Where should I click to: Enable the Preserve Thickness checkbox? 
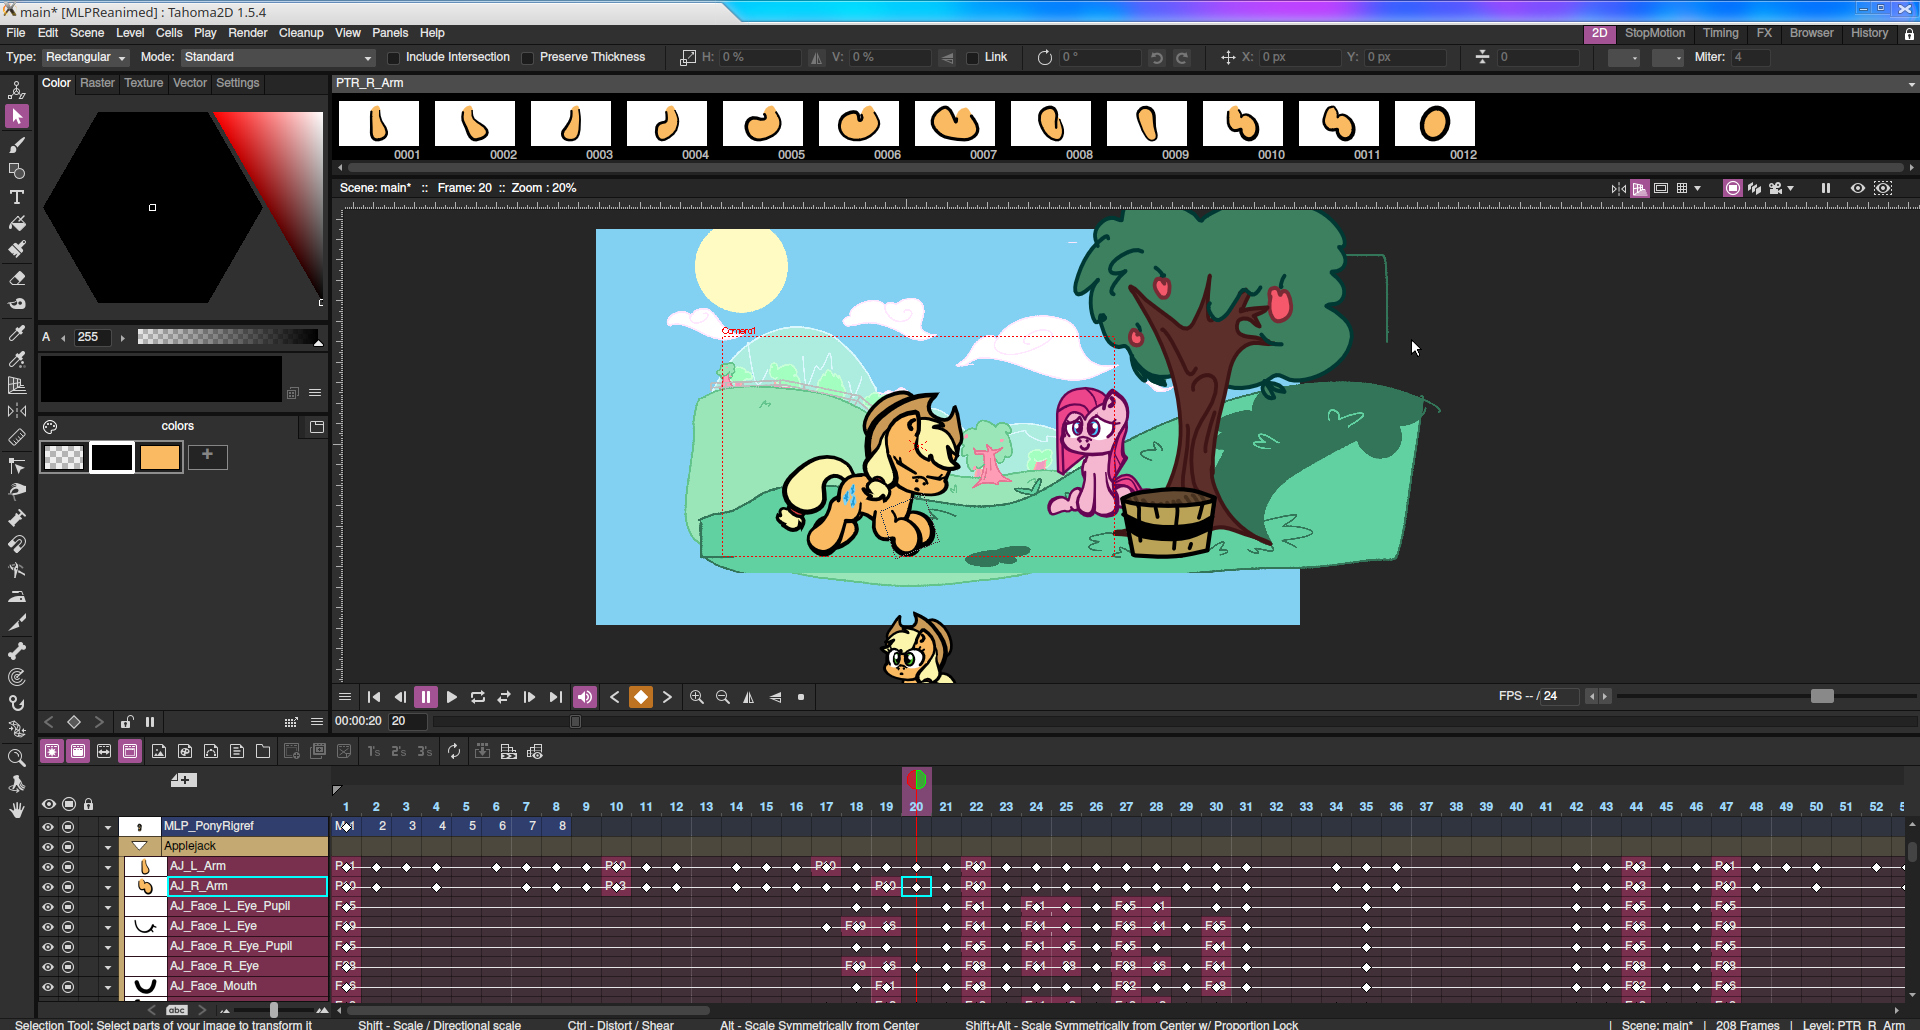tap(528, 58)
